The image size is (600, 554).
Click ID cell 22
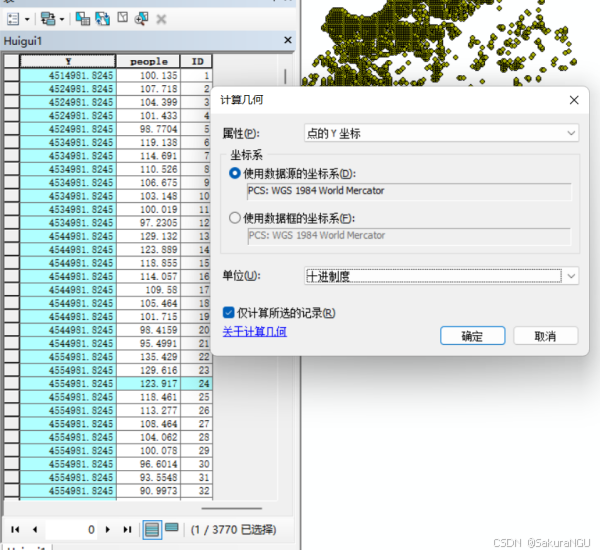click(x=196, y=357)
